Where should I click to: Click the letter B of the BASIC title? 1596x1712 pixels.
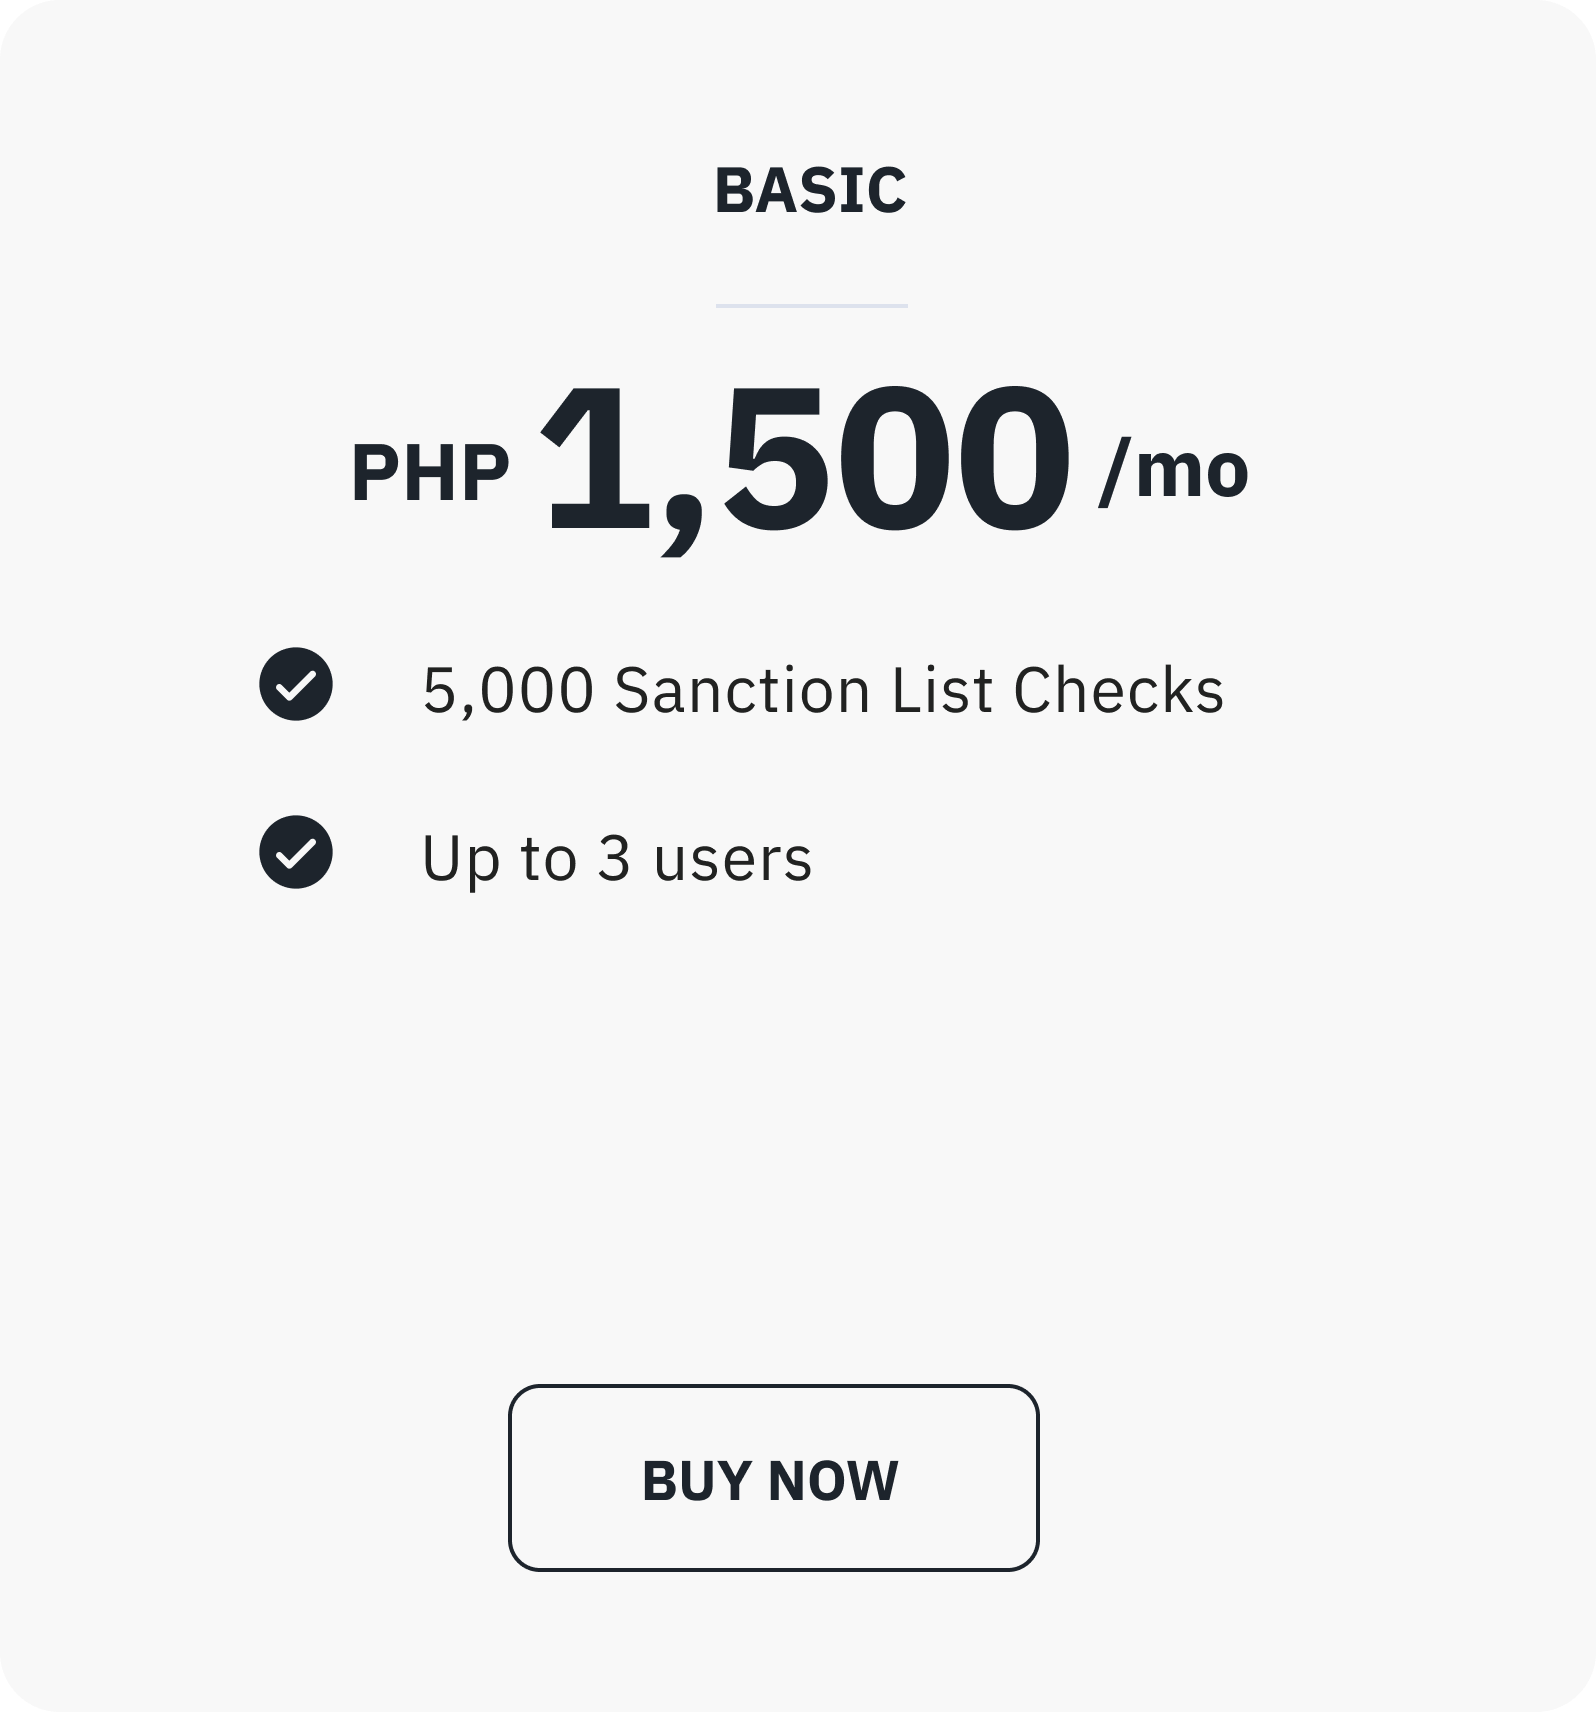[x=733, y=190]
